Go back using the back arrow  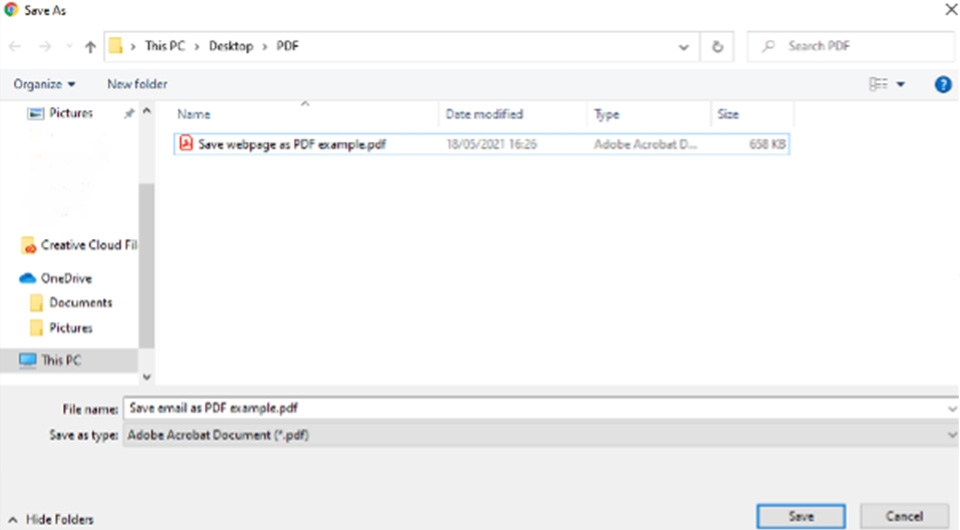click(15, 47)
